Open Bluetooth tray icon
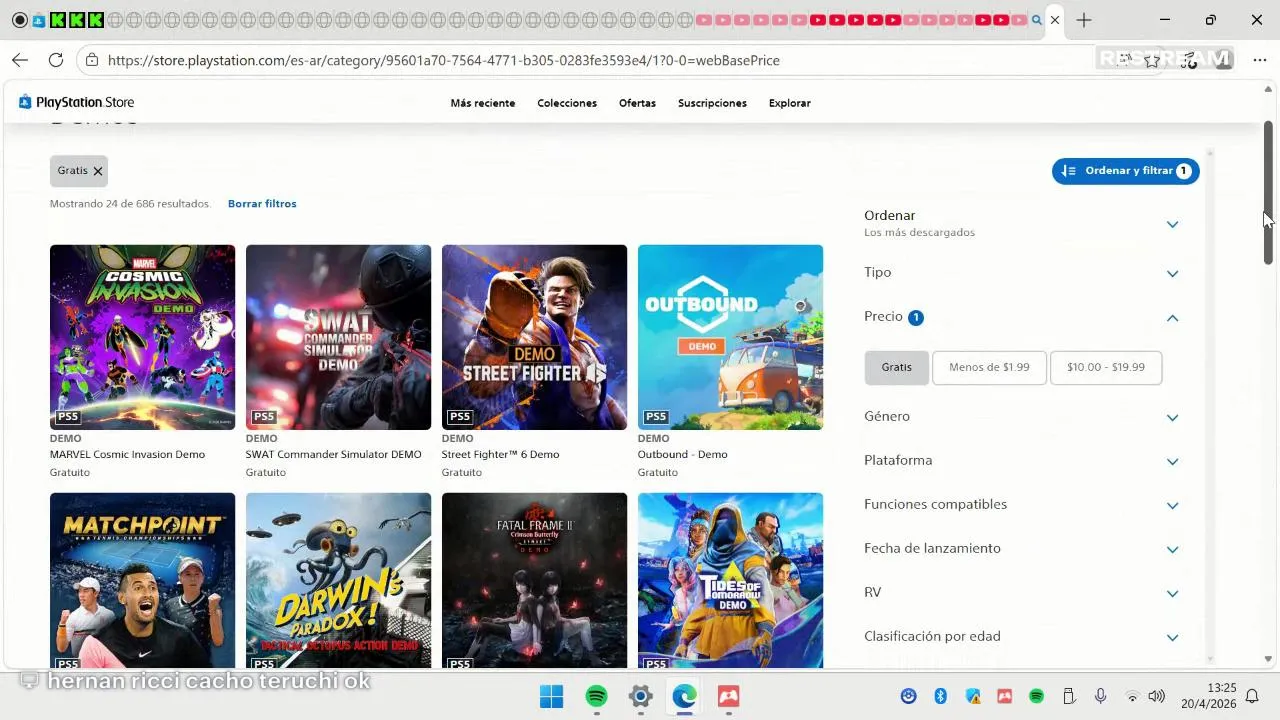1280x720 pixels. coord(940,696)
